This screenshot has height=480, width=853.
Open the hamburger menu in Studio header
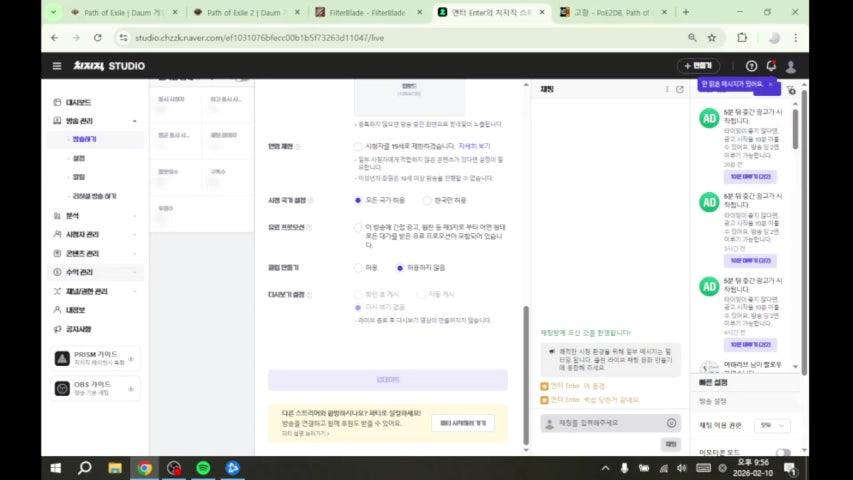tap(57, 66)
